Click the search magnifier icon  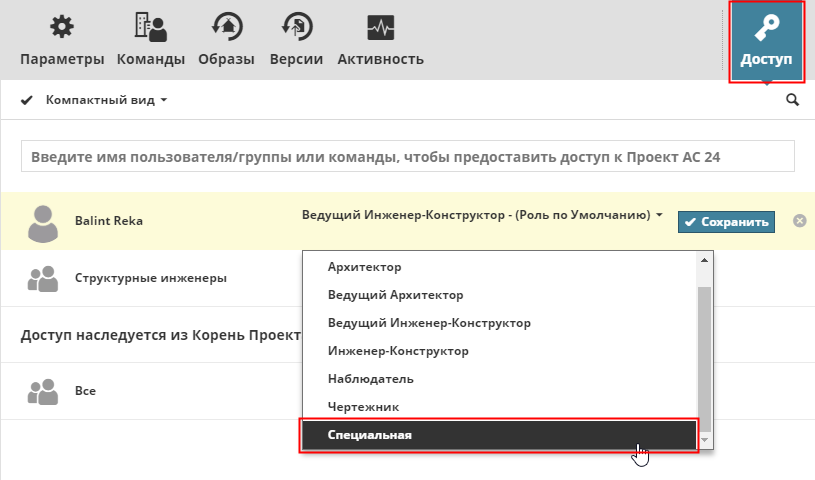click(793, 100)
